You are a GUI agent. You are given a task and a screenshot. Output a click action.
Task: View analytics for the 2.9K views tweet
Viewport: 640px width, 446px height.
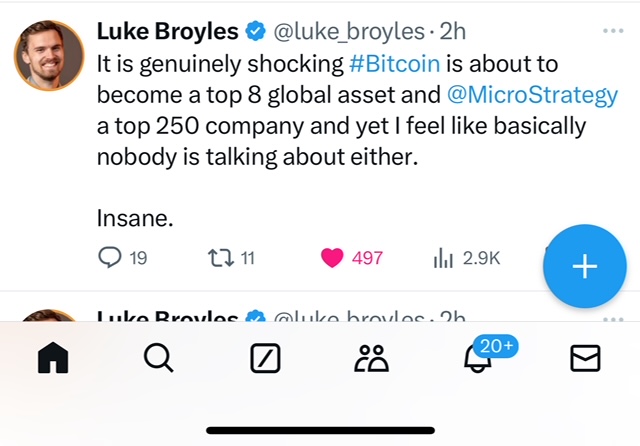tap(443, 258)
